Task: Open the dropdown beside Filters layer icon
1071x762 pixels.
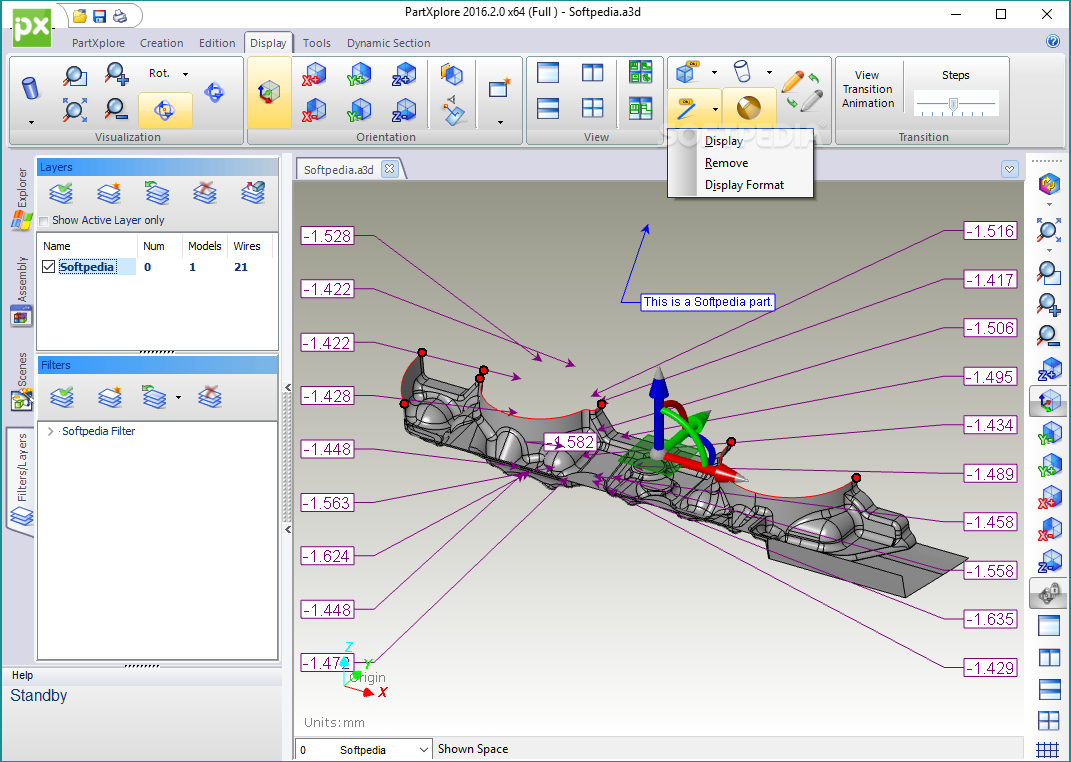Action: pos(178,397)
